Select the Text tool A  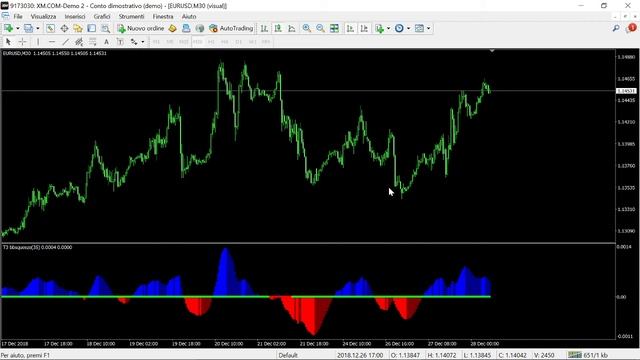[106, 42]
